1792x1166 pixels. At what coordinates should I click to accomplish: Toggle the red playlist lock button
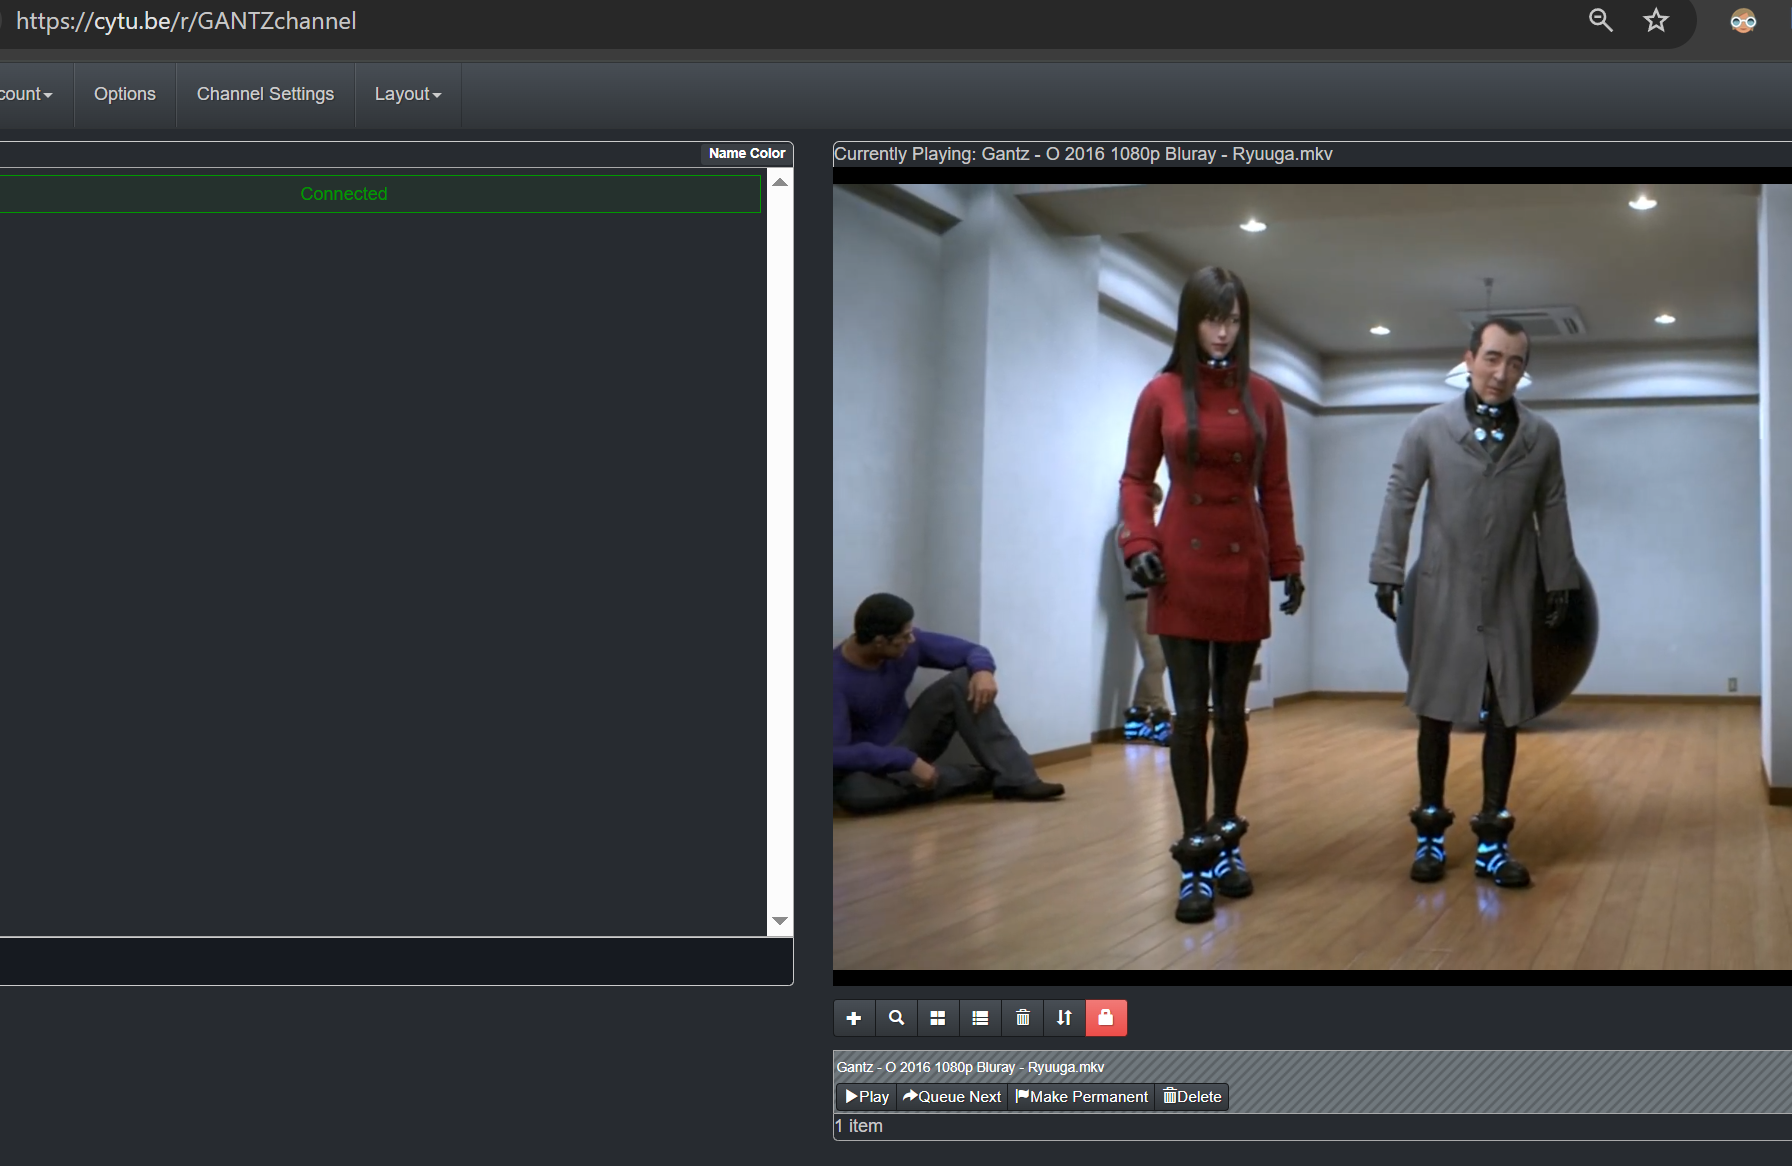click(1106, 1018)
